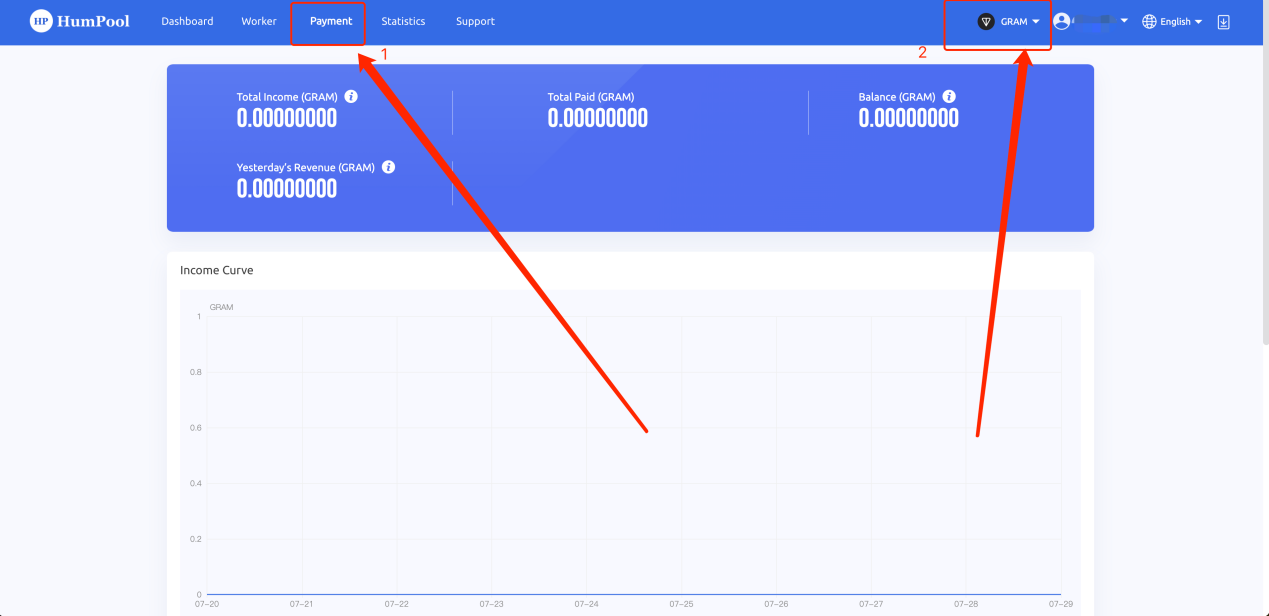
Task: Expand the GRAM coin dropdown arrow
Action: click(x=1036, y=21)
